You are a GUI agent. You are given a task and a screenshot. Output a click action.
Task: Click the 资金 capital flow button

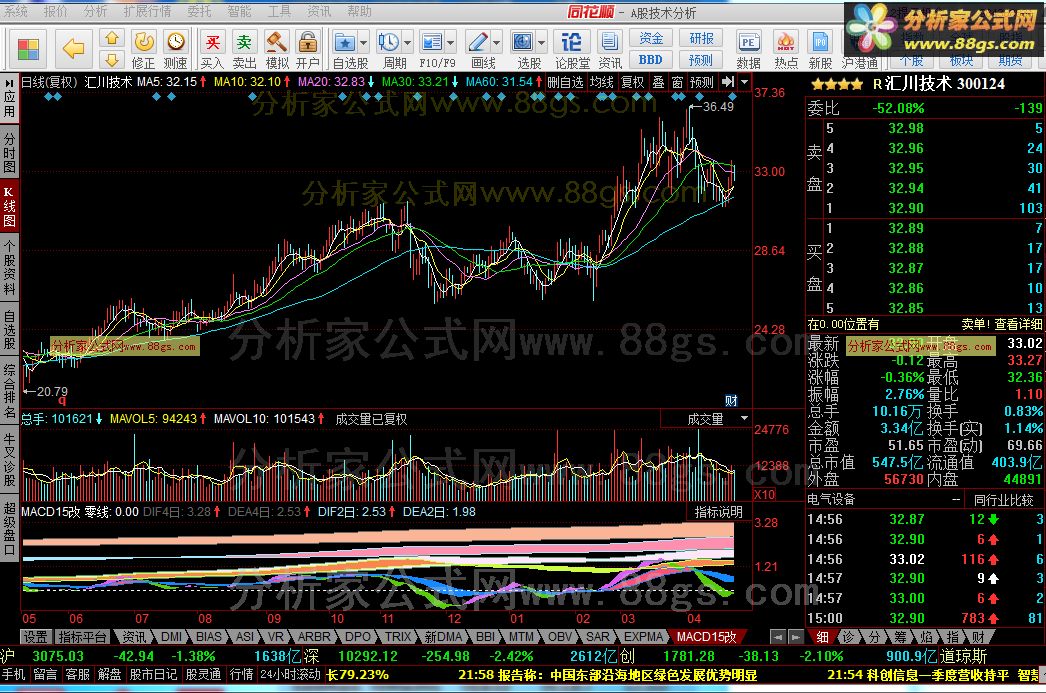pyautogui.click(x=651, y=38)
